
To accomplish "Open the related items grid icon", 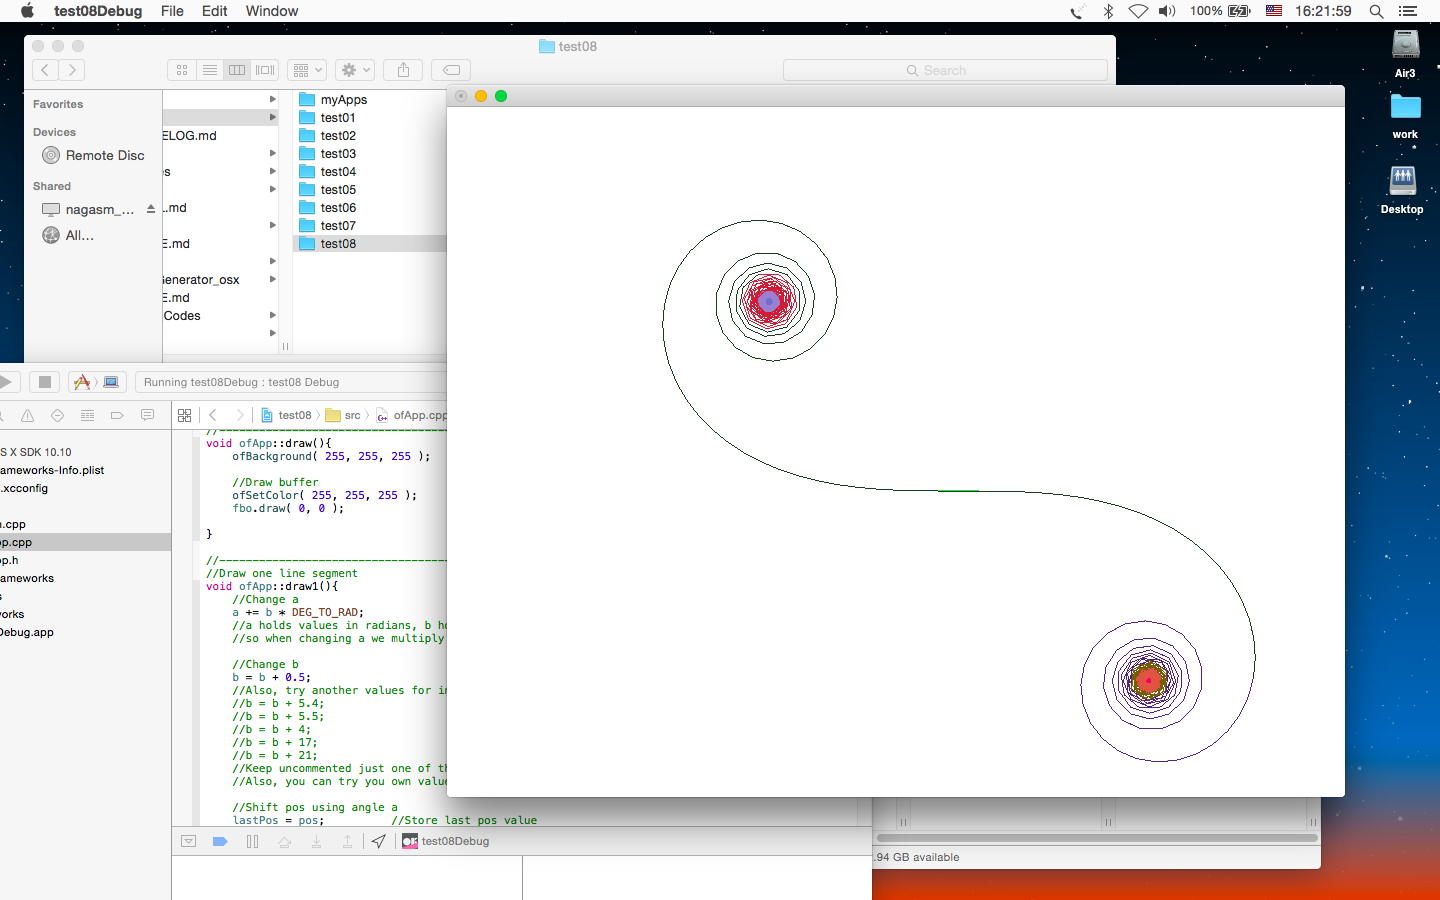I will (x=184, y=415).
